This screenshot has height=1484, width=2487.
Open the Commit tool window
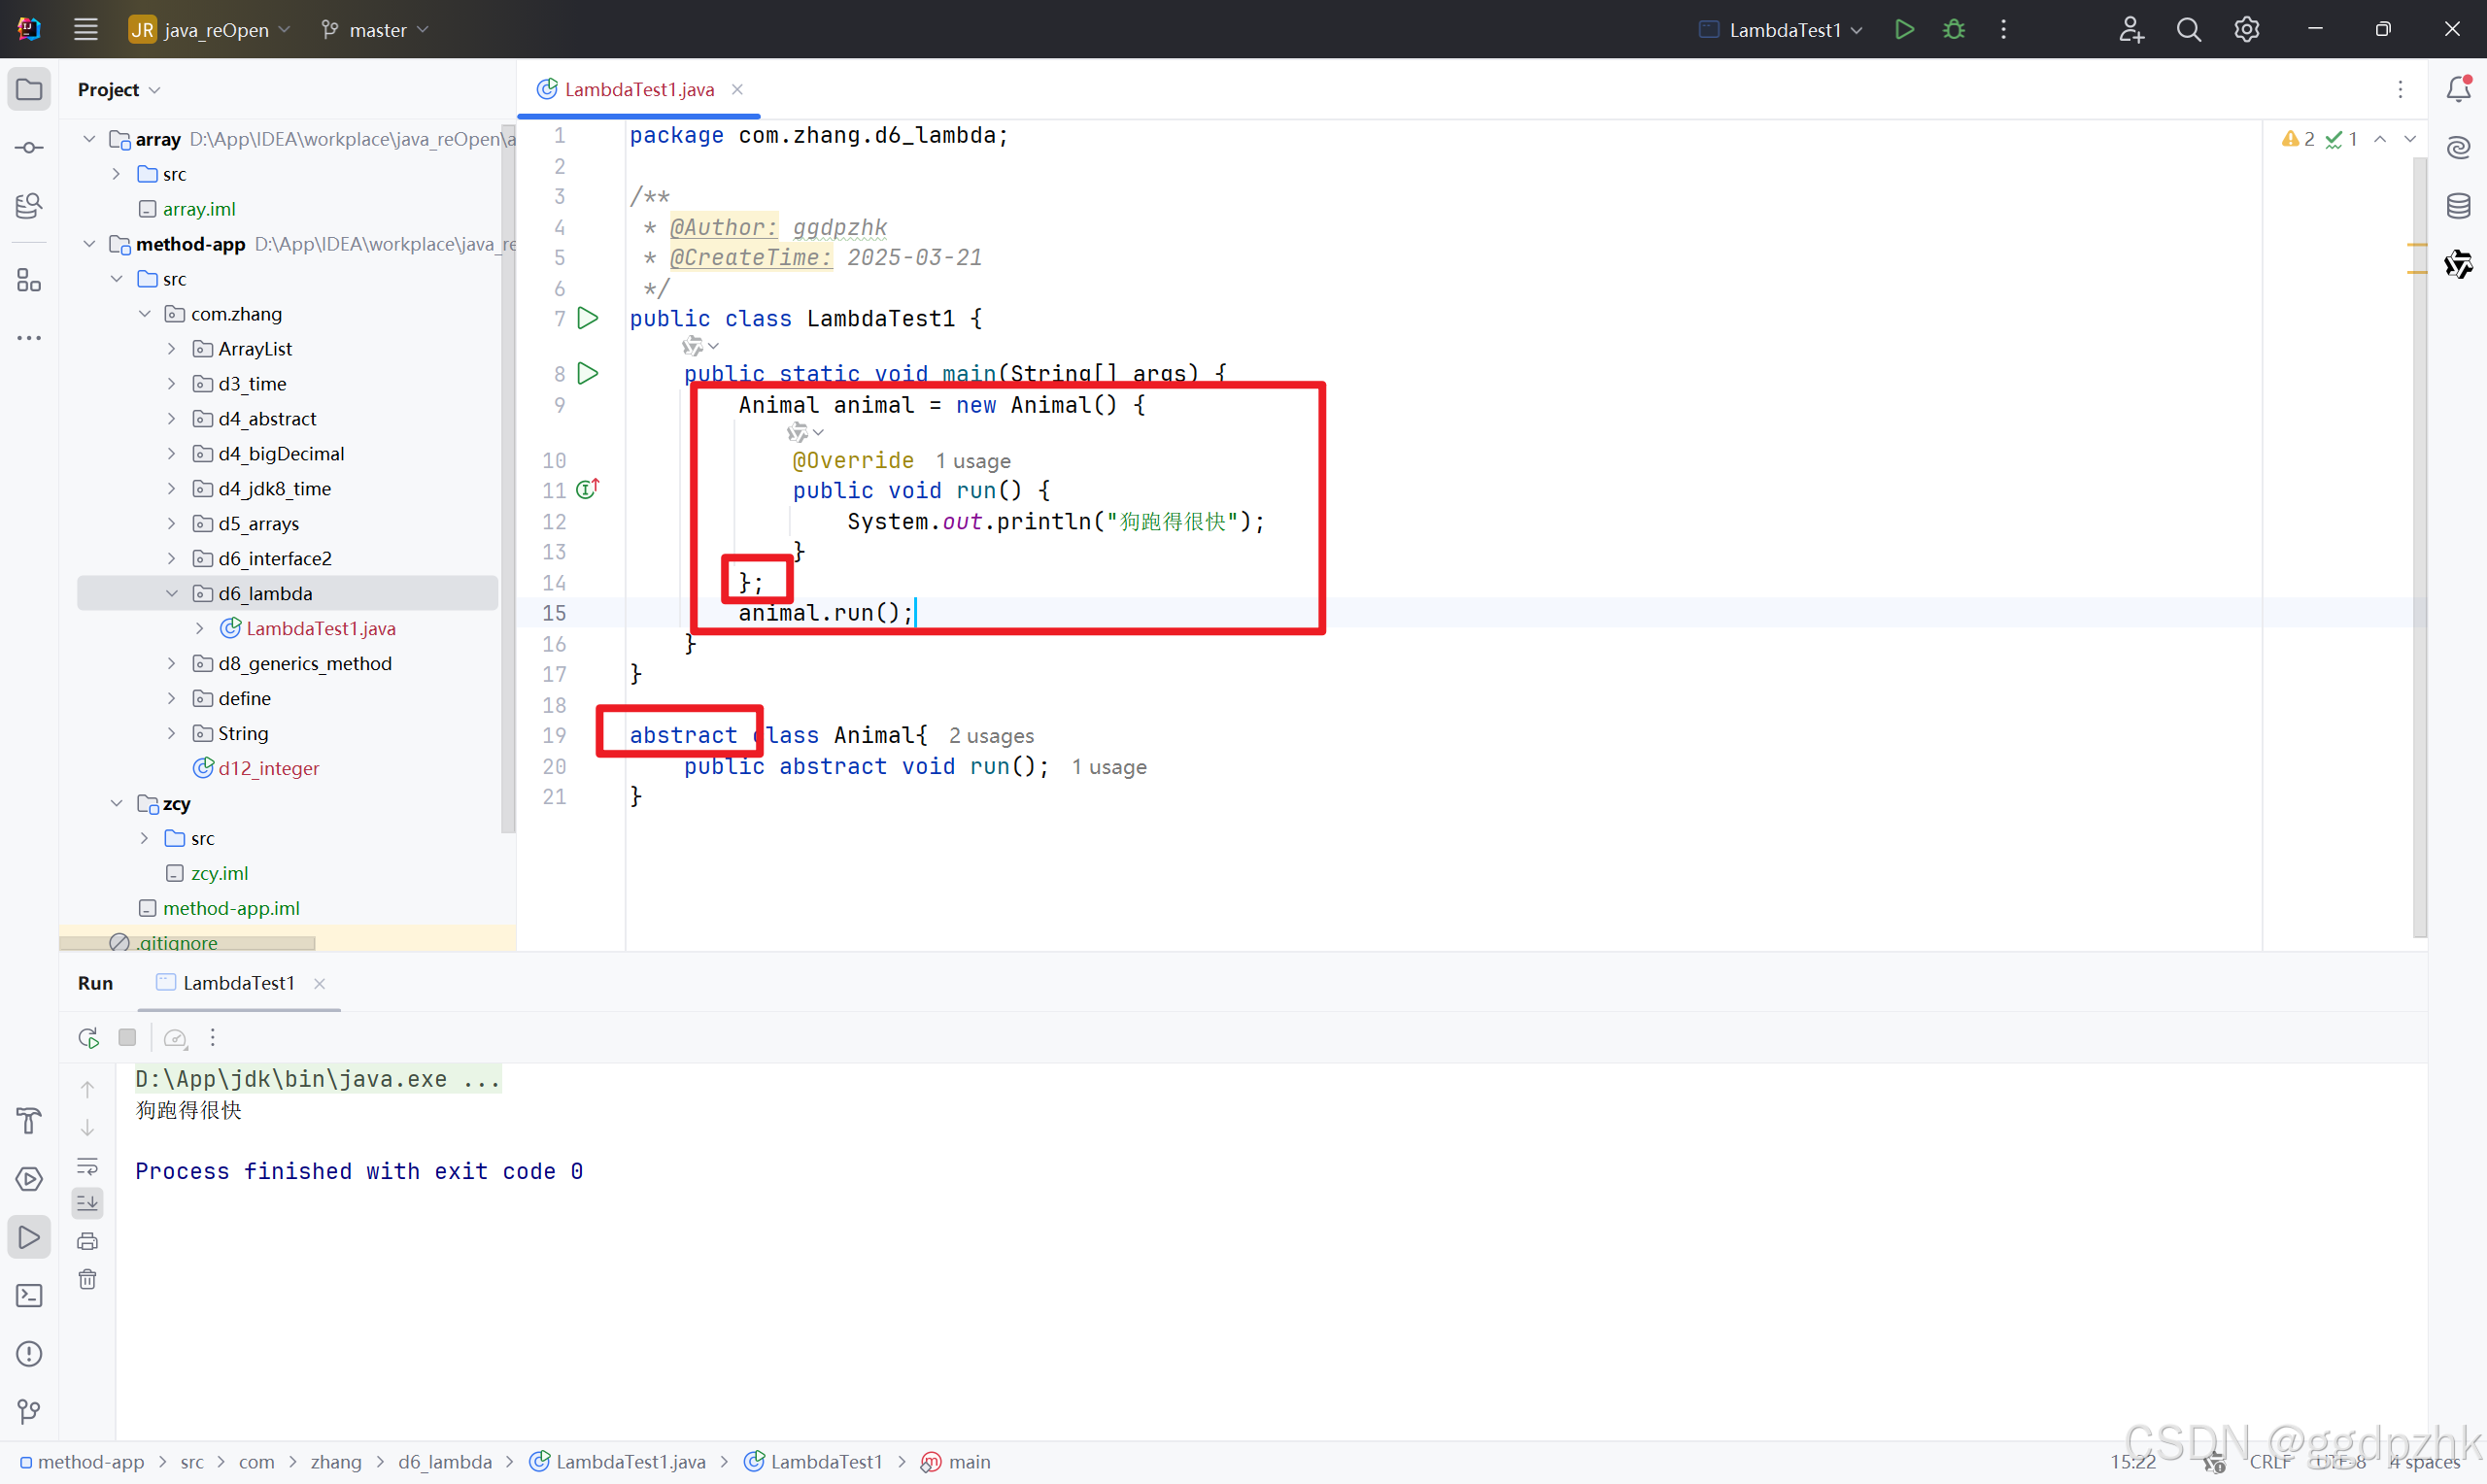(29, 147)
